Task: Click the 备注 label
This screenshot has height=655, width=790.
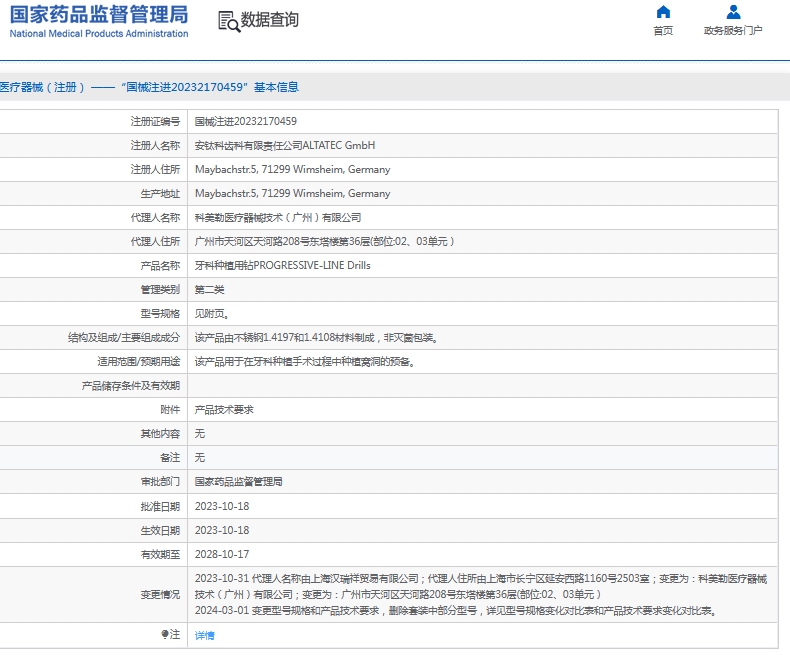Action: (170, 457)
